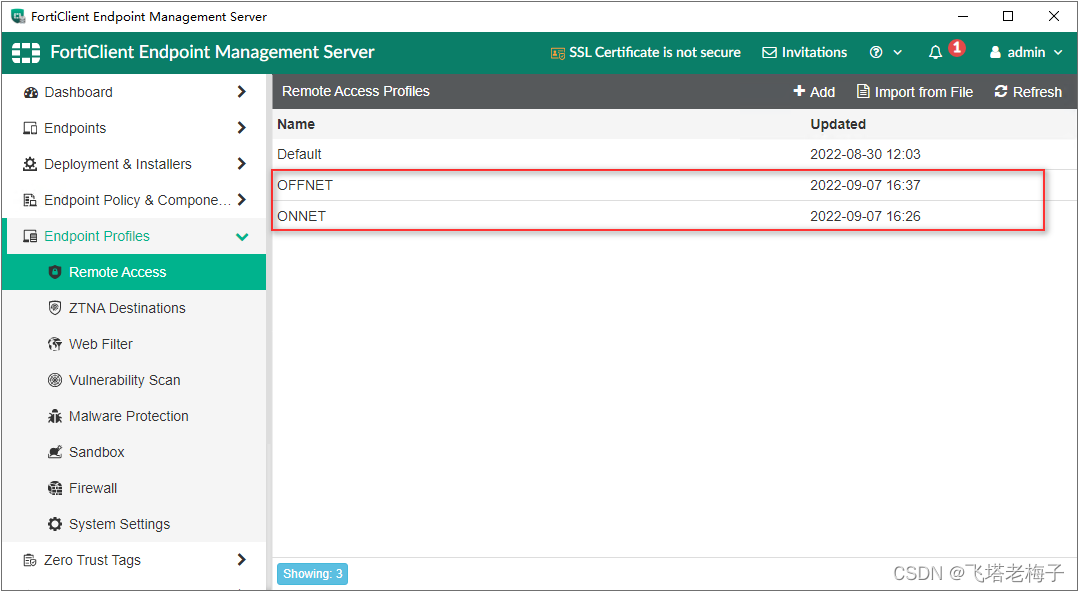Click the Zero Trust Tags icon
This screenshot has width=1079, height=592.
click(x=30, y=560)
